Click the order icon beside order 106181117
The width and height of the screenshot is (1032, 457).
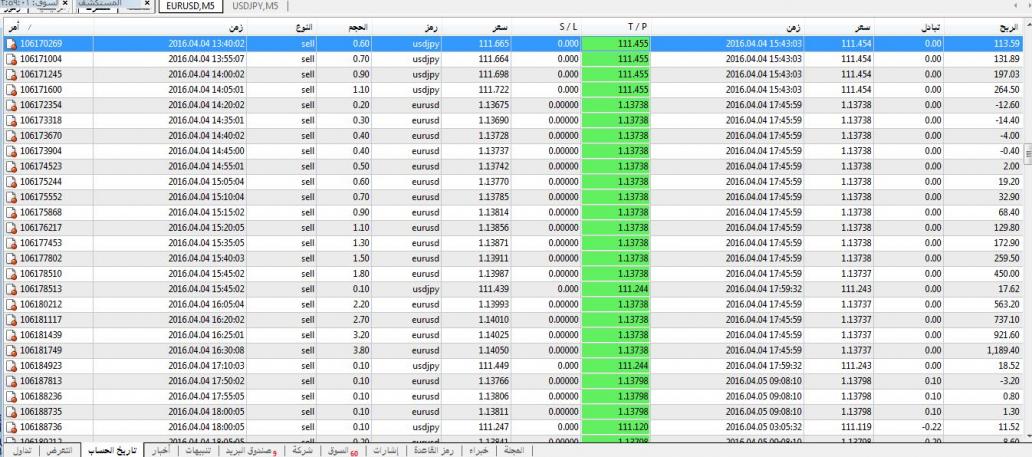pos(11,319)
